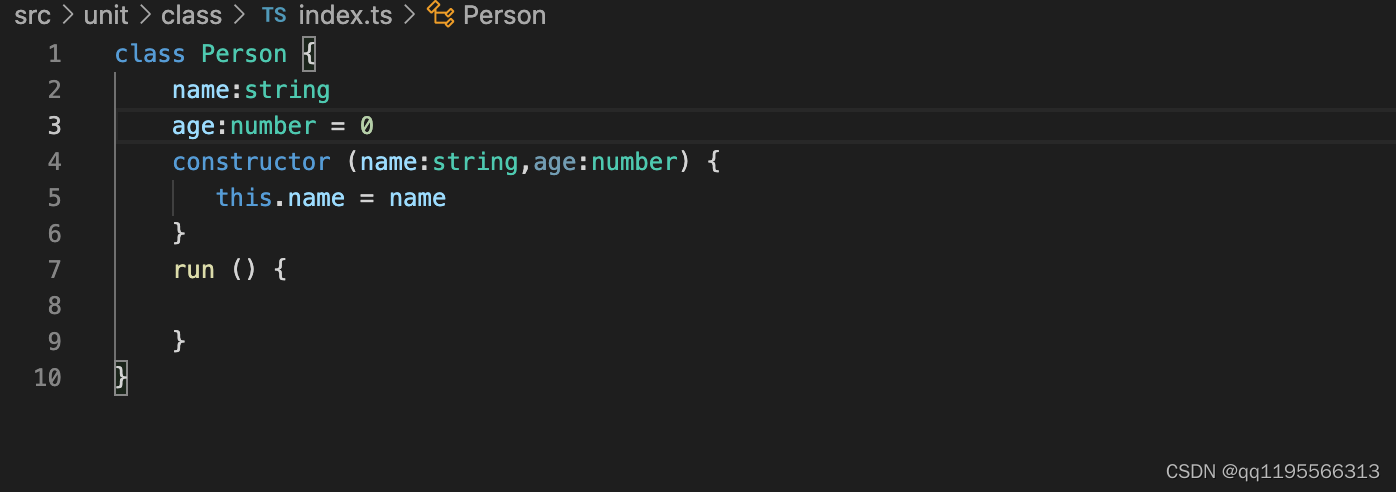Open the class breadcrumb folder

click(191, 16)
